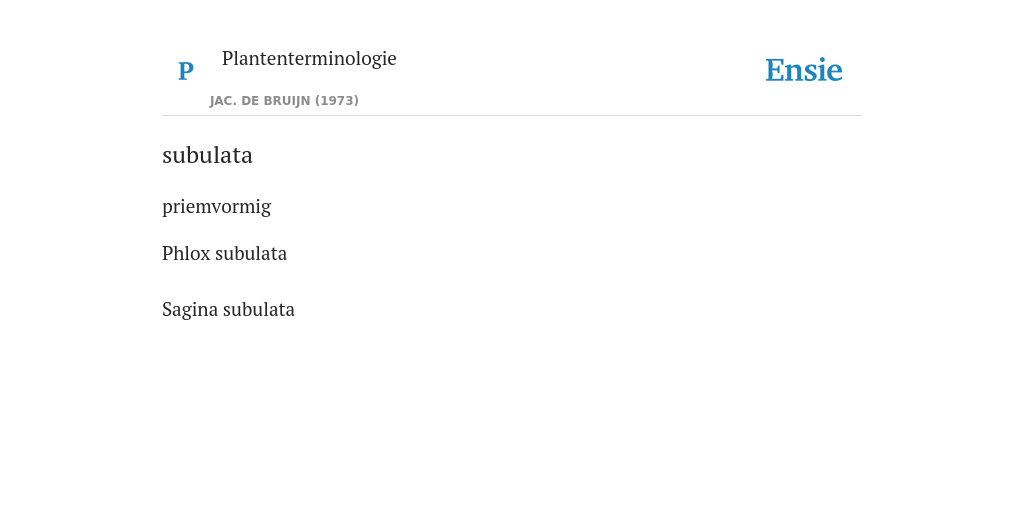Image resolution: width=1024 pixels, height=512 pixels.
Task: Click the author line JAC. DE BRUIJN (1973)
Action: 284,101
